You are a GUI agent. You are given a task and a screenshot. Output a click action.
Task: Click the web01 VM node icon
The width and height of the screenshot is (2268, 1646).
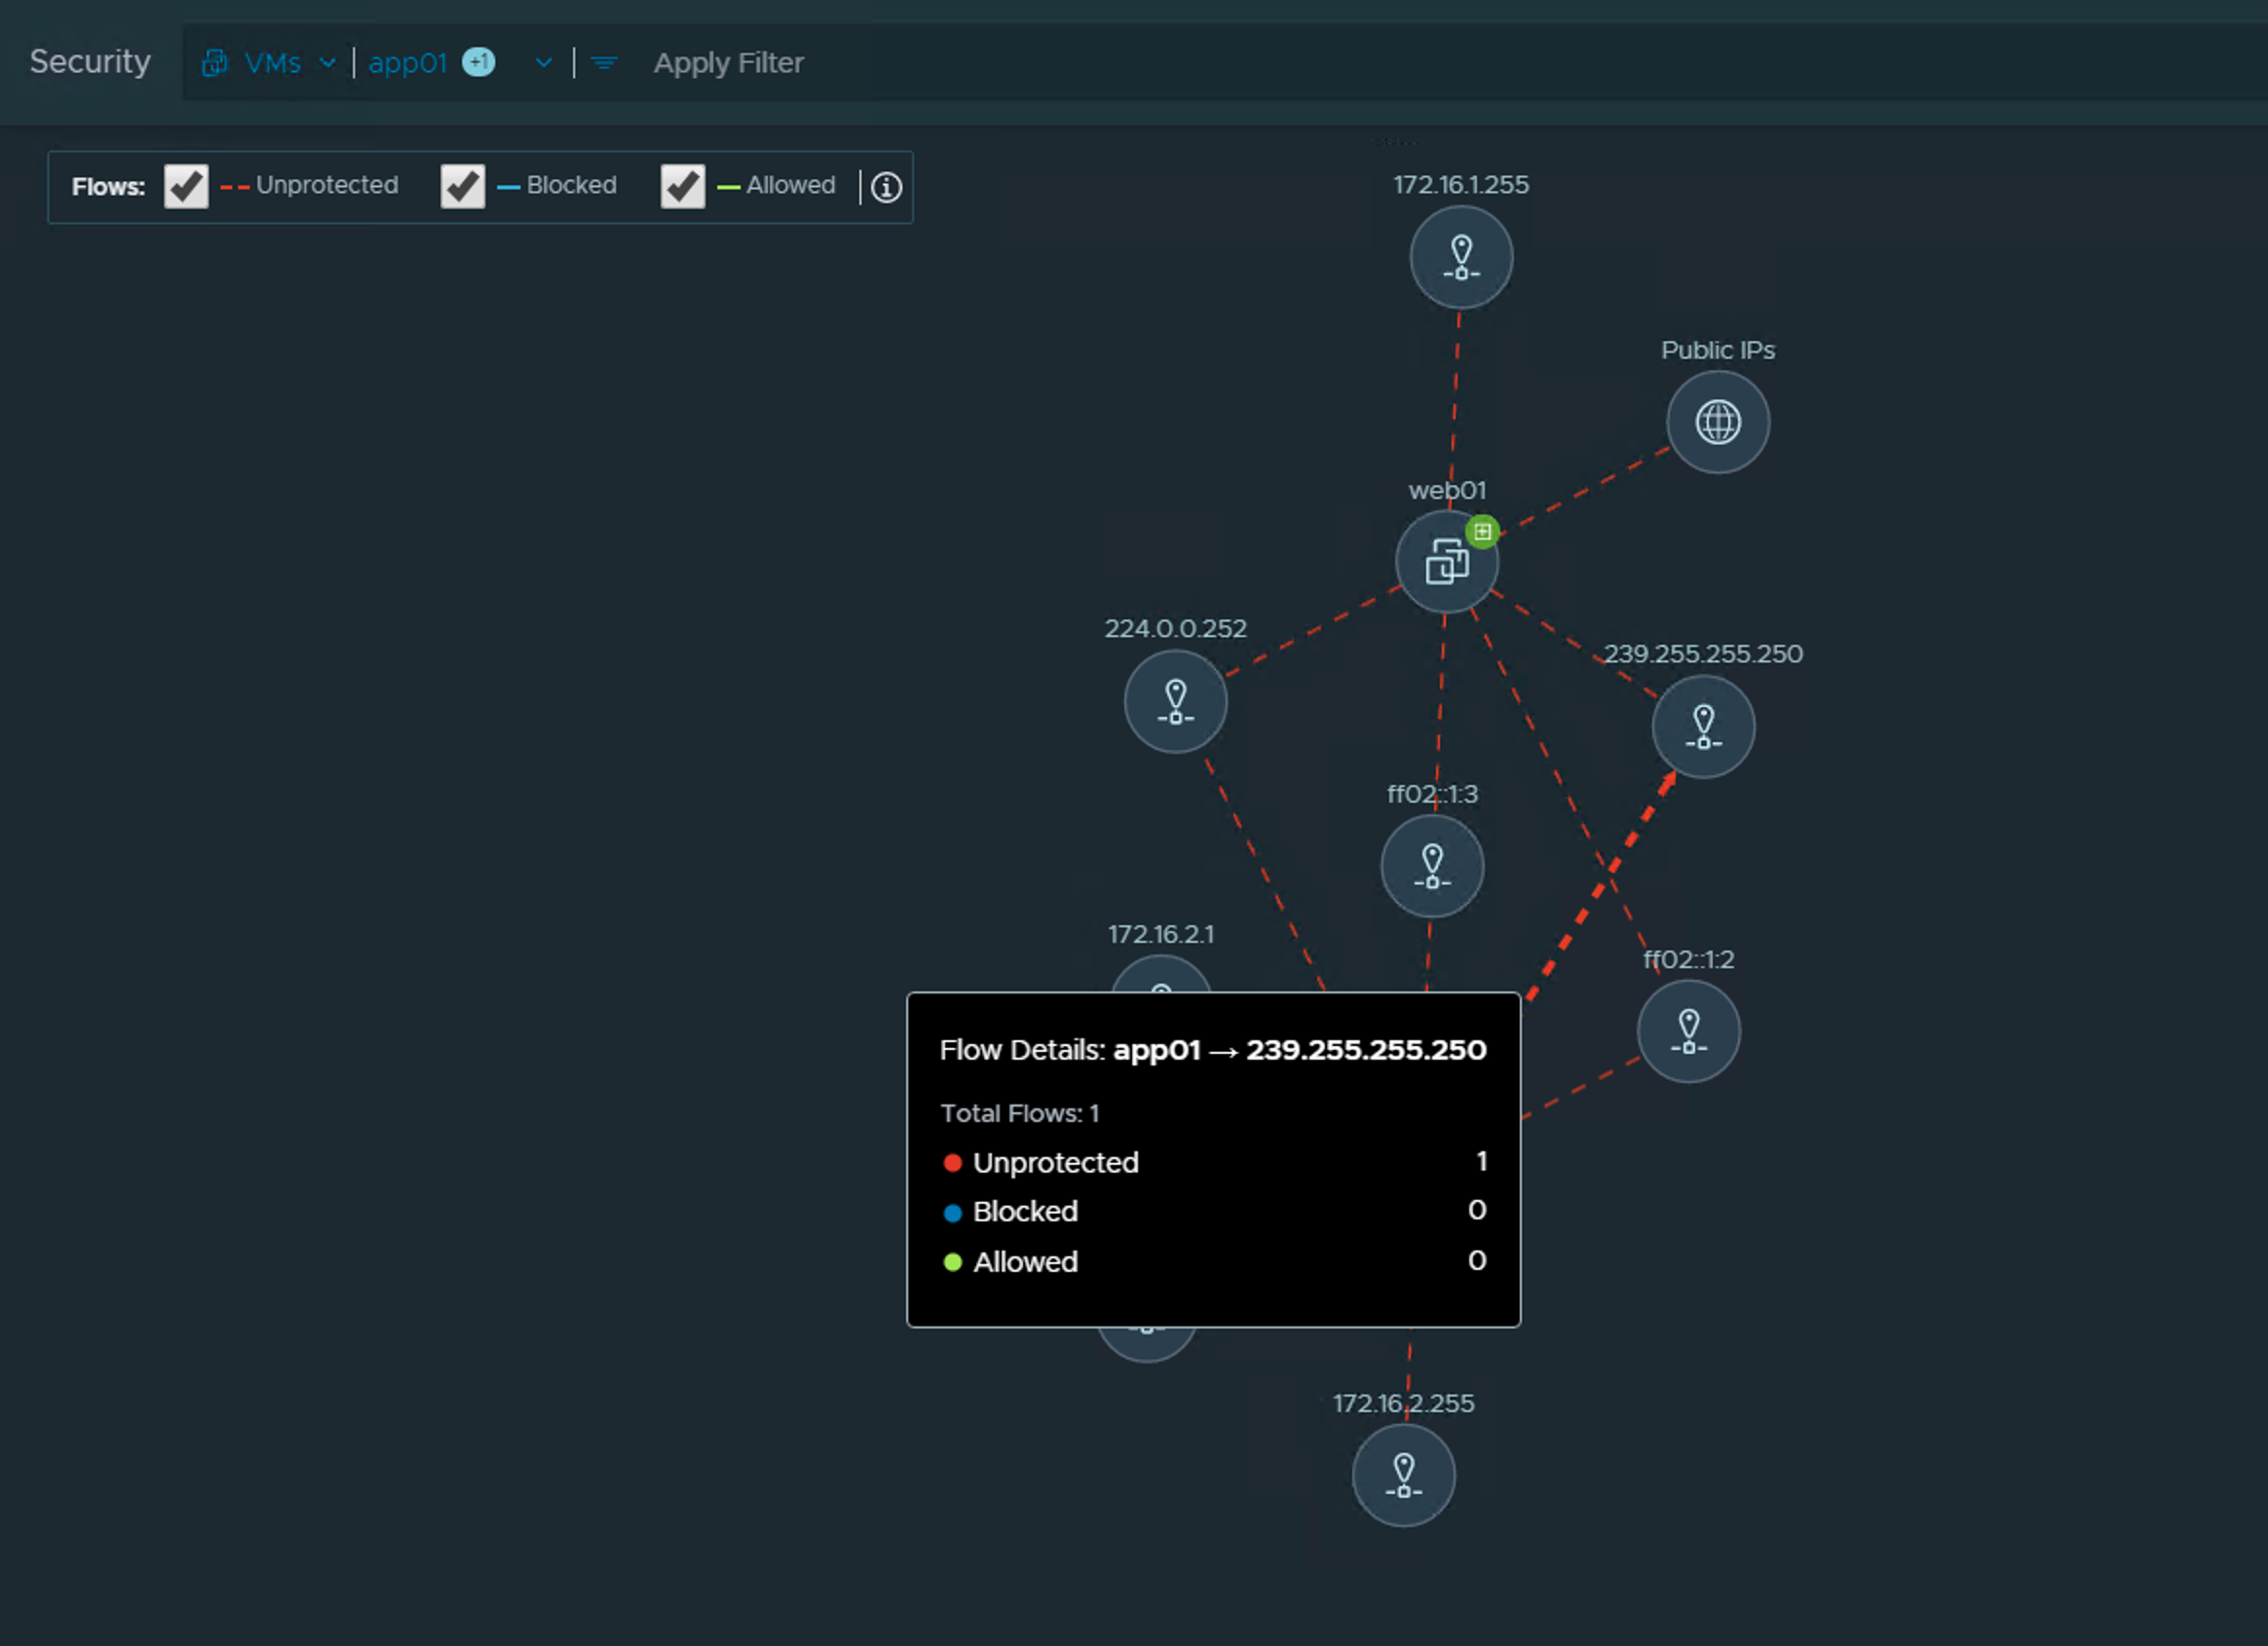tap(1446, 562)
